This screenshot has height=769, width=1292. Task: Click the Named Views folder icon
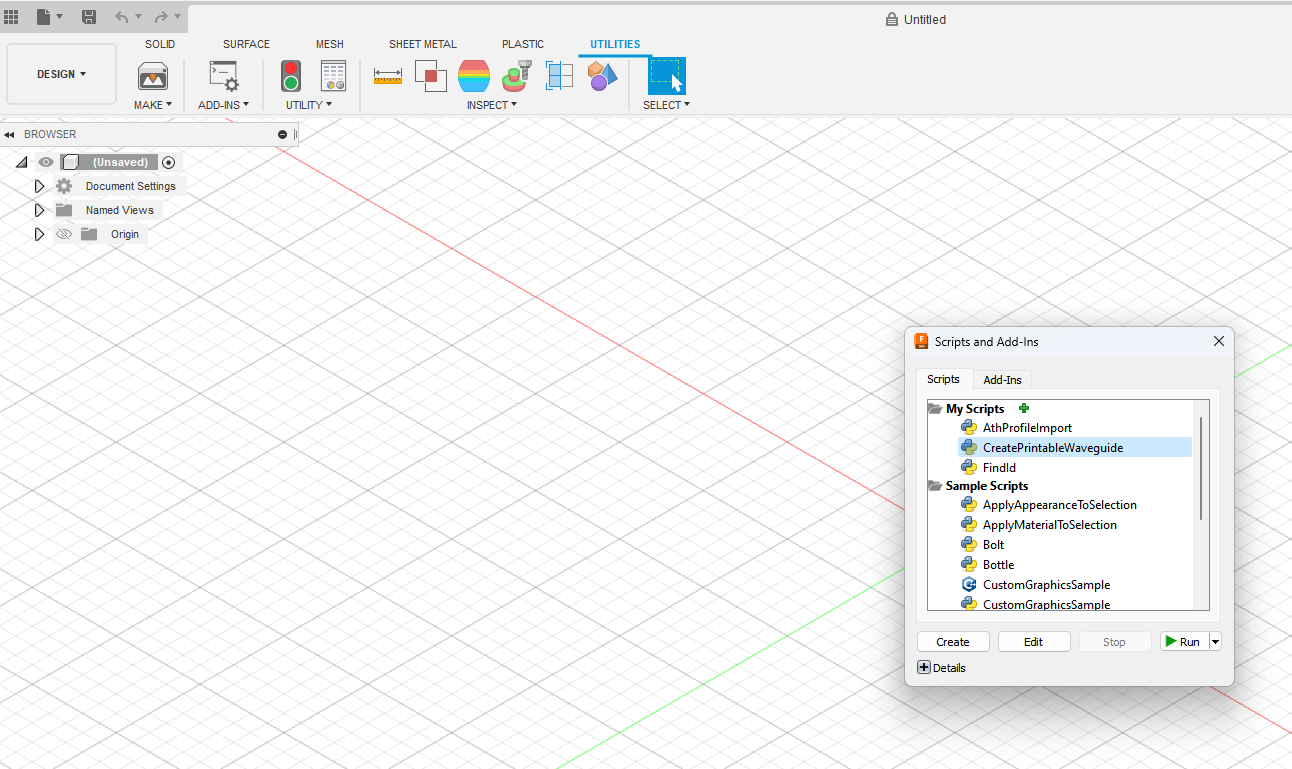[64, 210]
